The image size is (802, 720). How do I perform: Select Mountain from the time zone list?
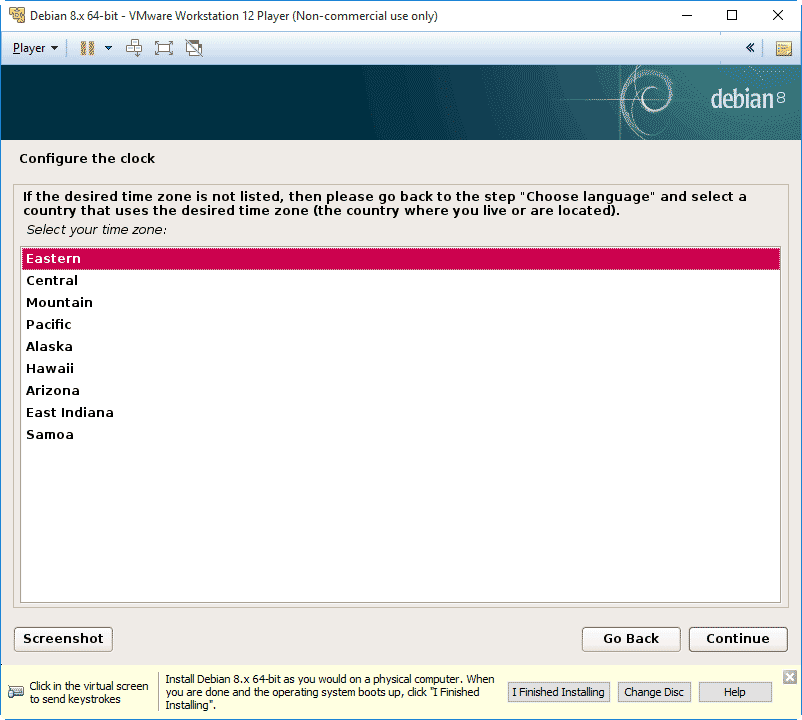pyautogui.click(x=59, y=303)
